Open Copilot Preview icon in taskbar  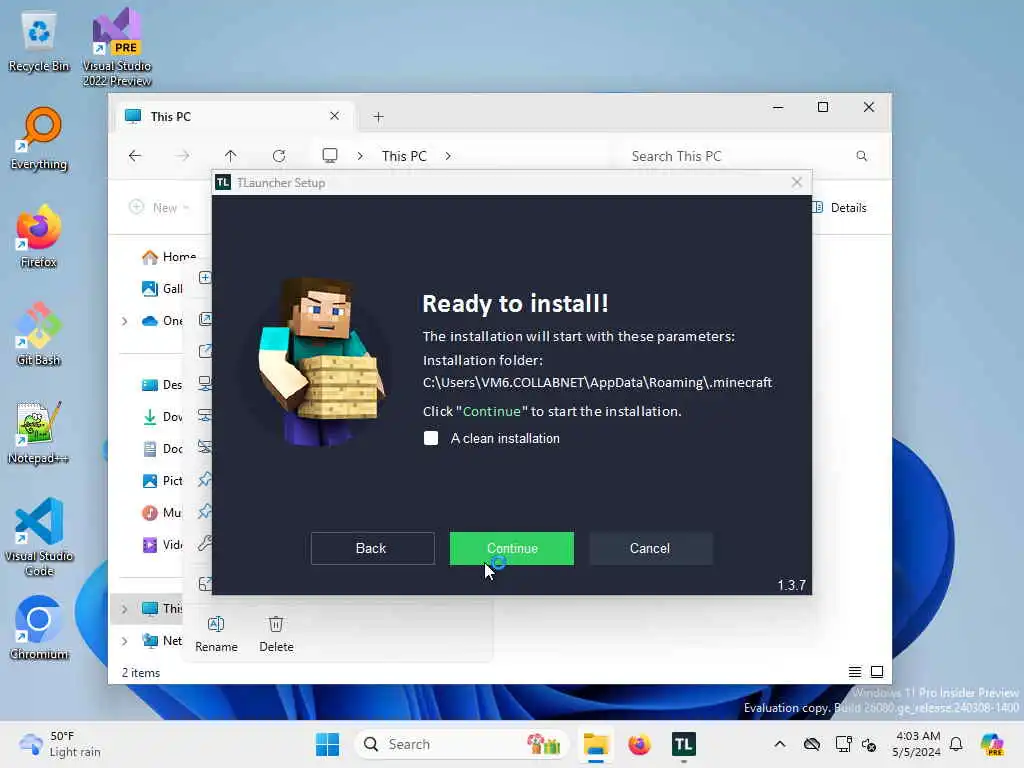pos(992,744)
